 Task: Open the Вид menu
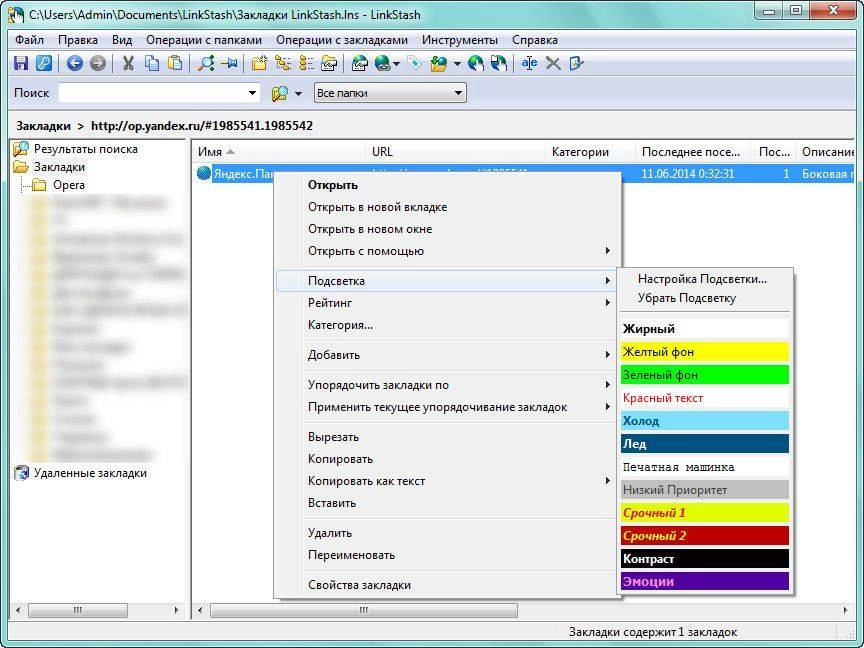(122, 40)
